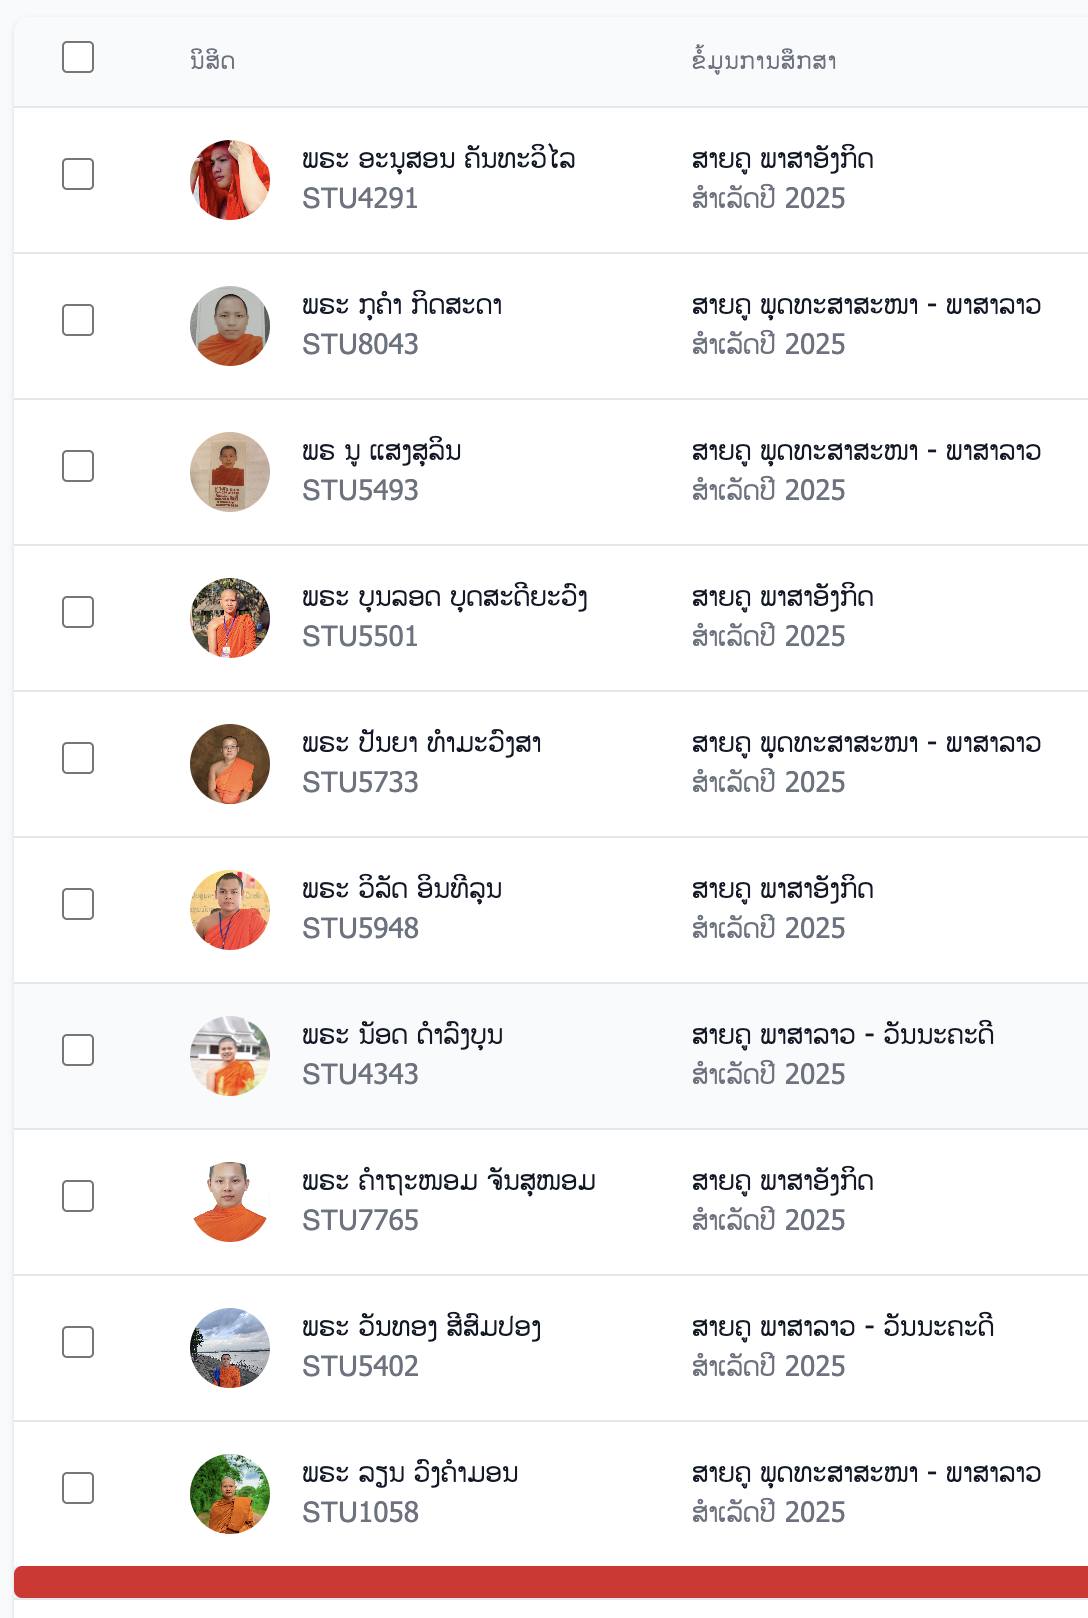
Task: Open the profile photo for STU1058
Action: point(230,1494)
